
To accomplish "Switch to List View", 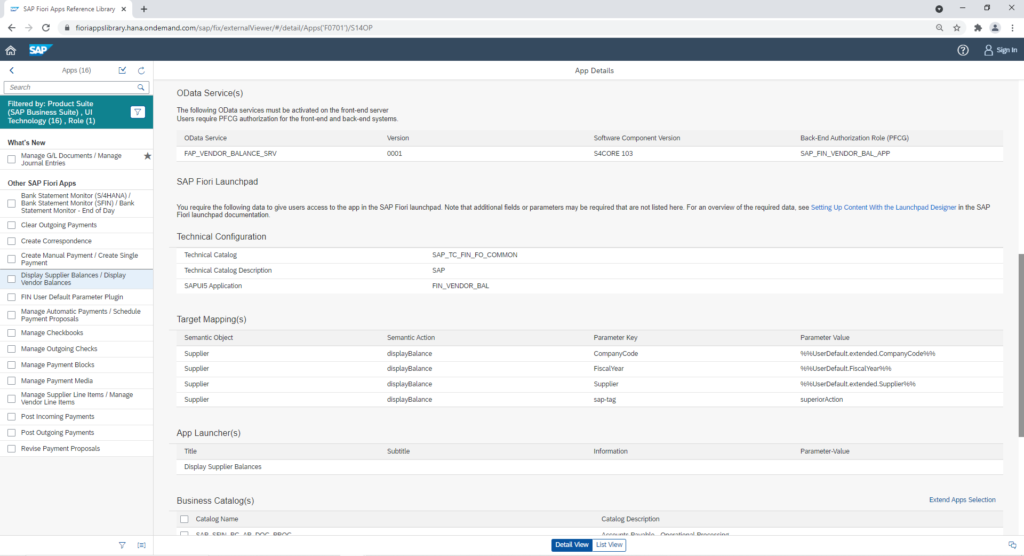I will 609,545.
